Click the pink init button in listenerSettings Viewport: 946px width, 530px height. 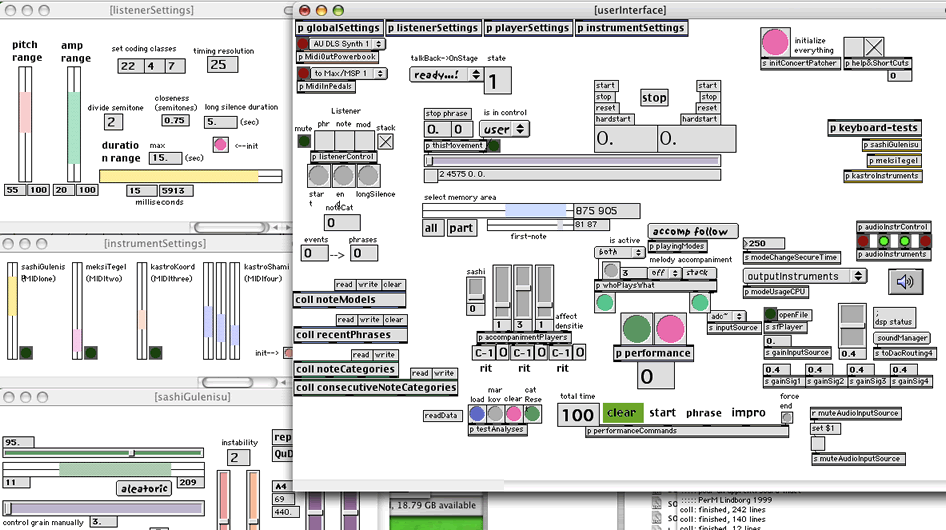click(x=220, y=145)
